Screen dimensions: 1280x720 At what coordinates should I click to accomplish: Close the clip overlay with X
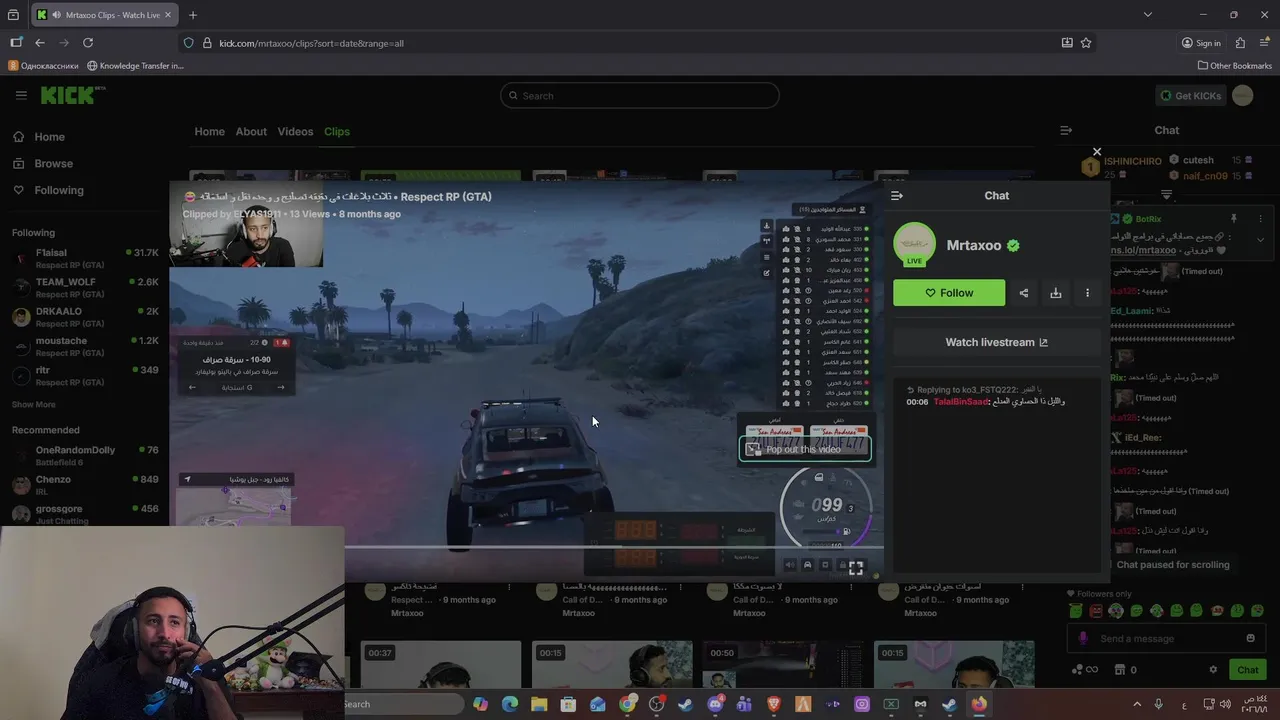click(x=1097, y=152)
